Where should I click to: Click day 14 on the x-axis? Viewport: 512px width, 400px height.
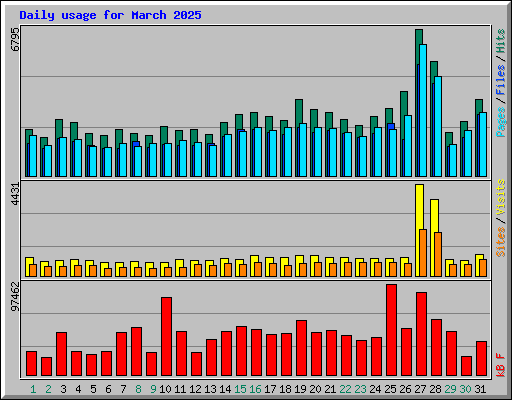pyautogui.click(x=225, y=389)
